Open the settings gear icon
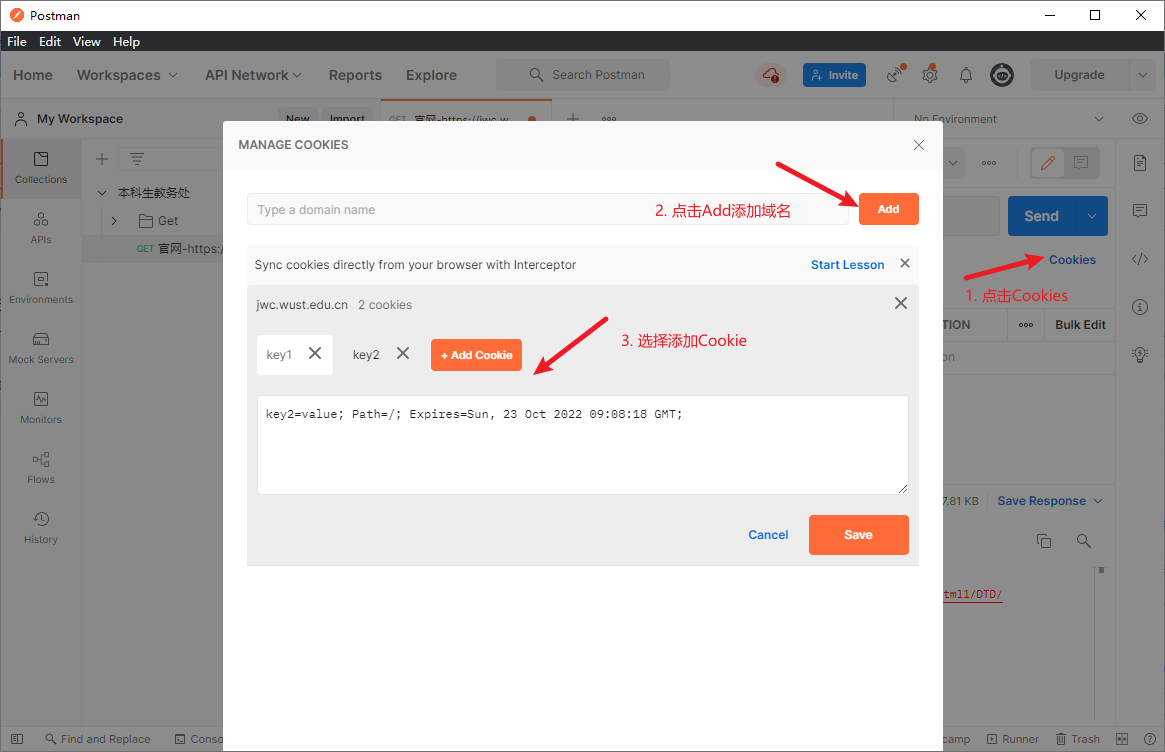 click(930, 75)
